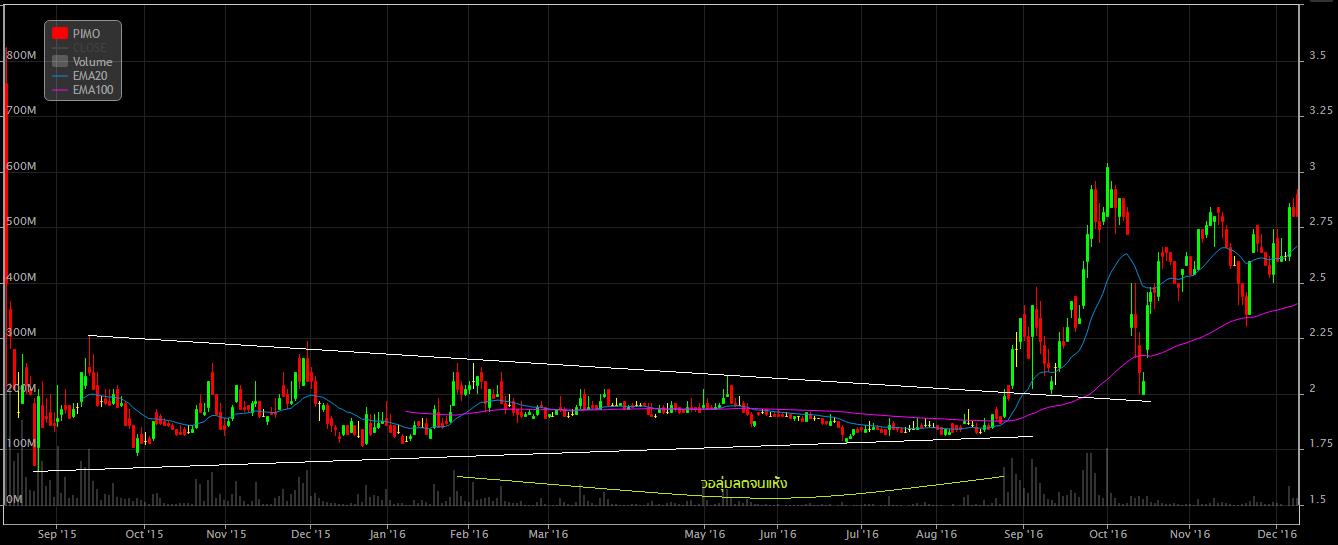The image size is (1338, 545).
Task: Click the Oct '16 date label
Action: 1108,535
